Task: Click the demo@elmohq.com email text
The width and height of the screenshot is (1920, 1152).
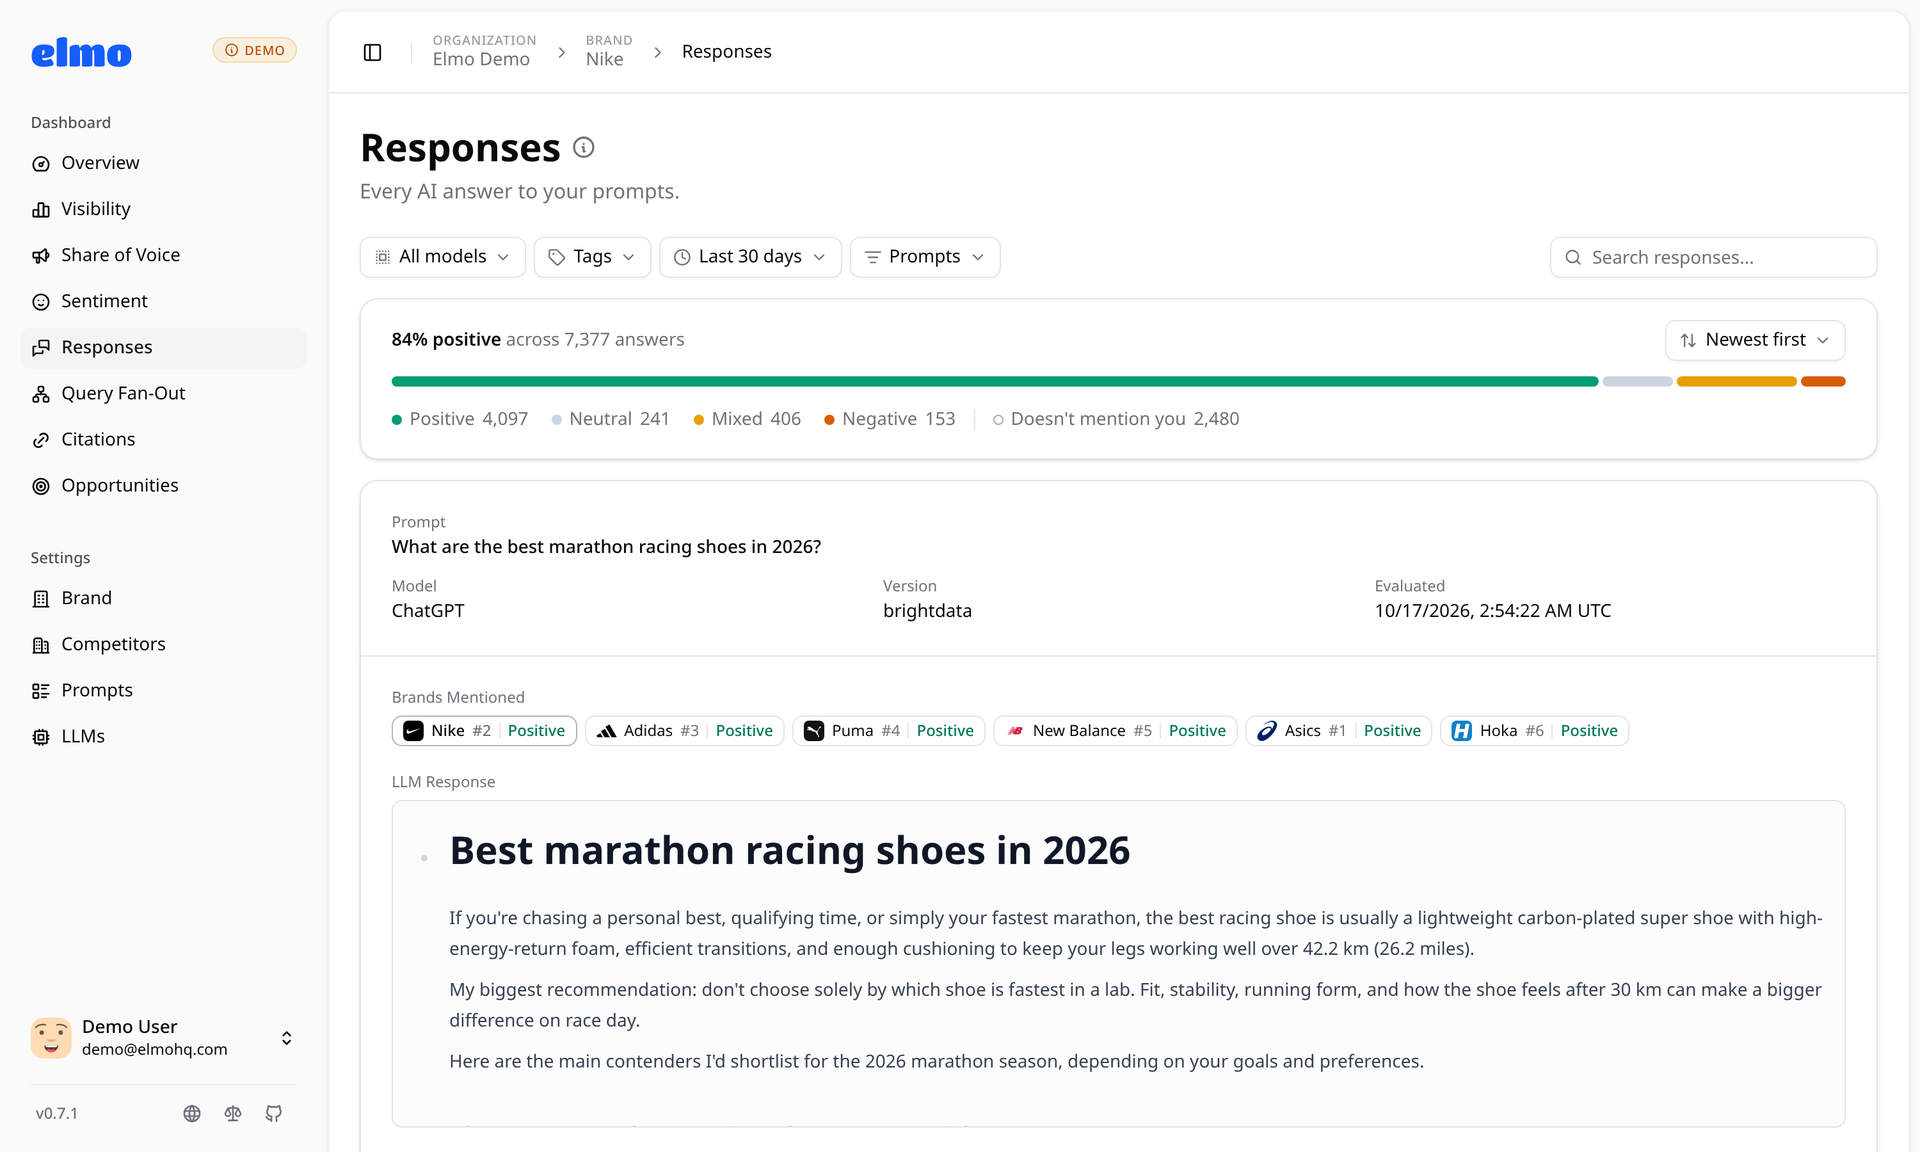Action: pyautogui.click(x=155, y=1050)
